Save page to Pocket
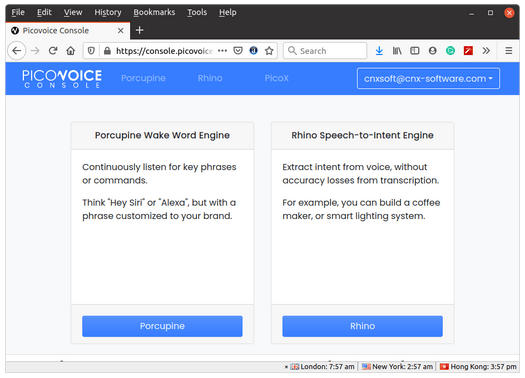 pyautogui.click(x=238, y=51)
